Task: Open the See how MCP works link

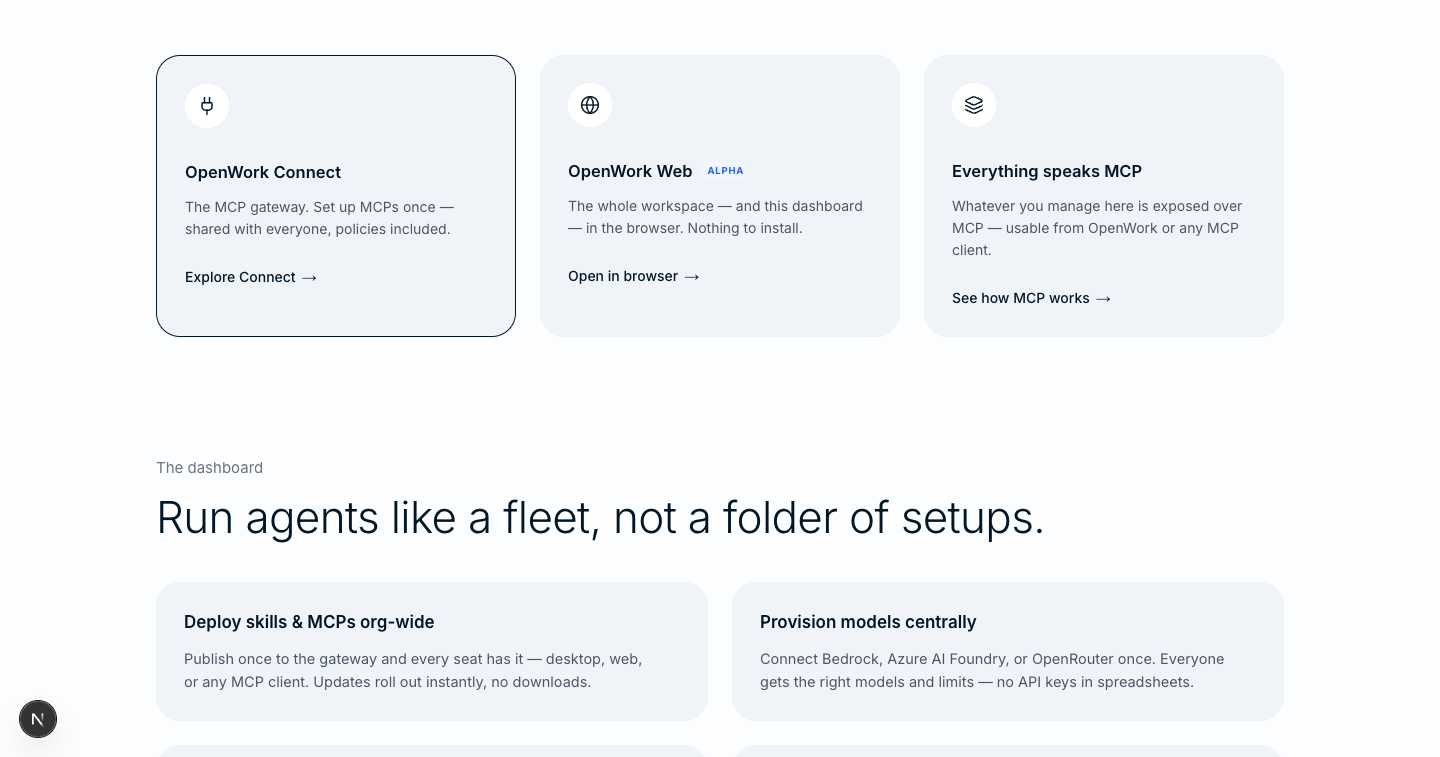Action: 1031,298
